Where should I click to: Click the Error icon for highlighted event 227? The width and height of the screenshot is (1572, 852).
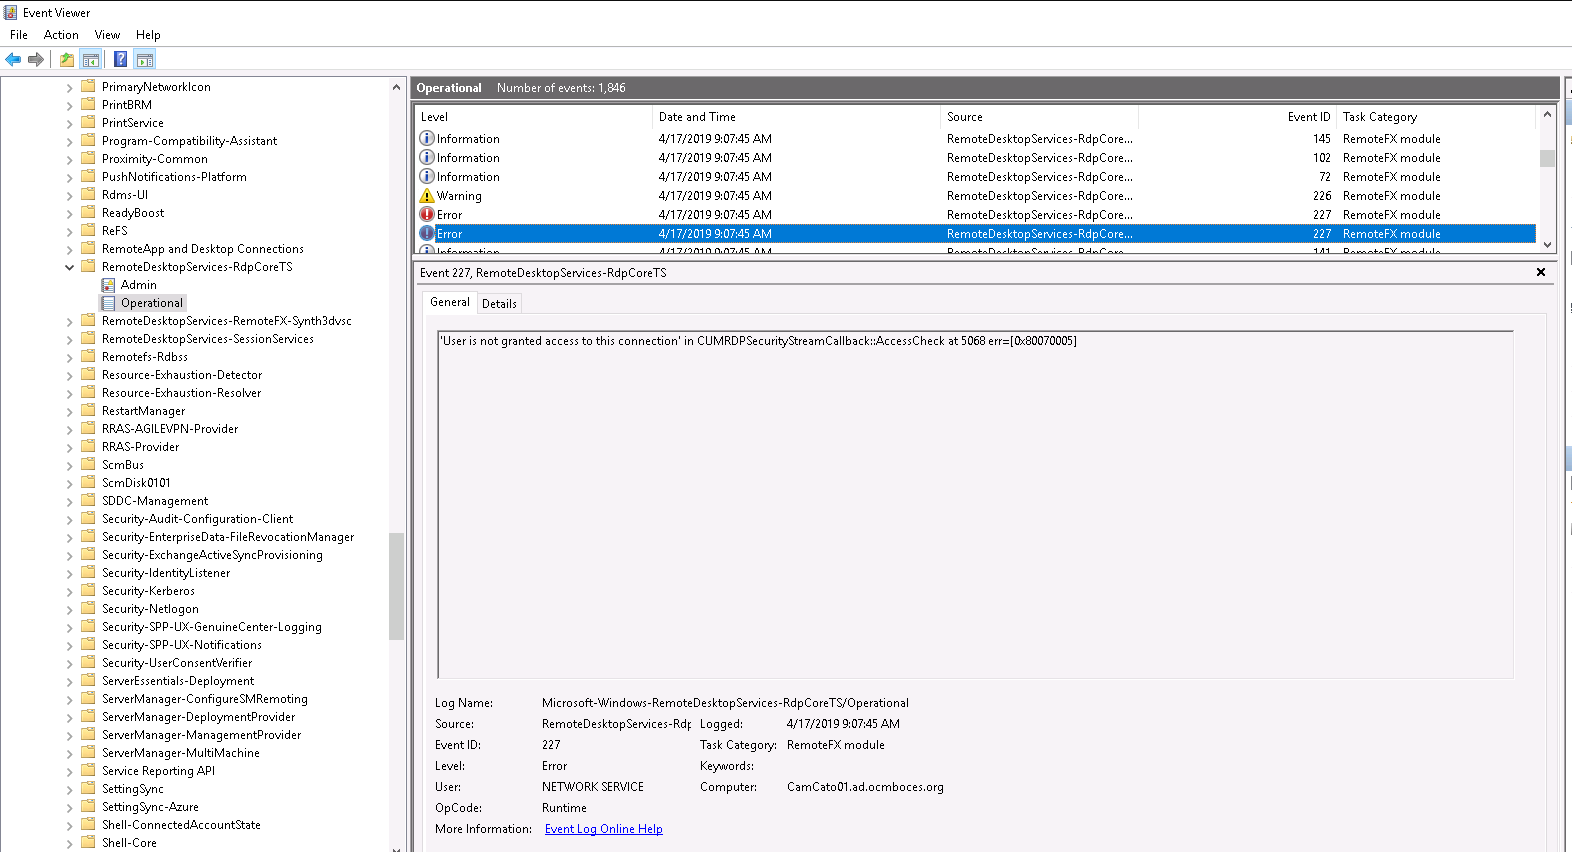[427, 234]
